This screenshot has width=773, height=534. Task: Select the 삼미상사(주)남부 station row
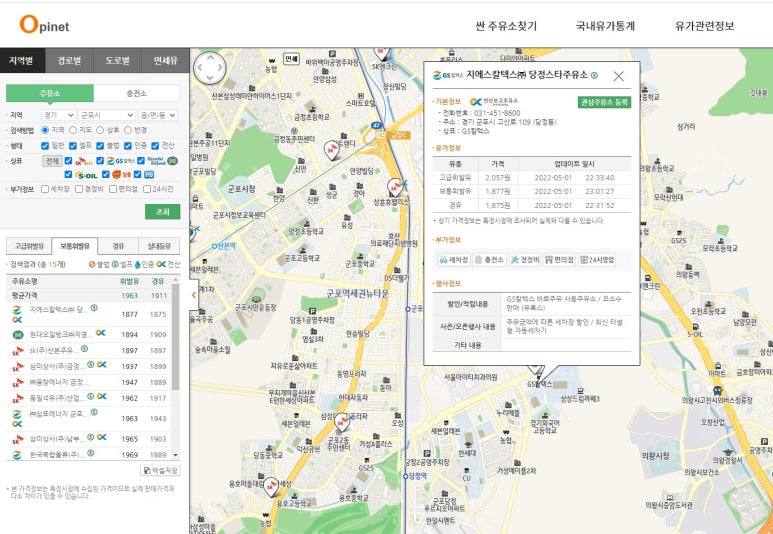89,438
